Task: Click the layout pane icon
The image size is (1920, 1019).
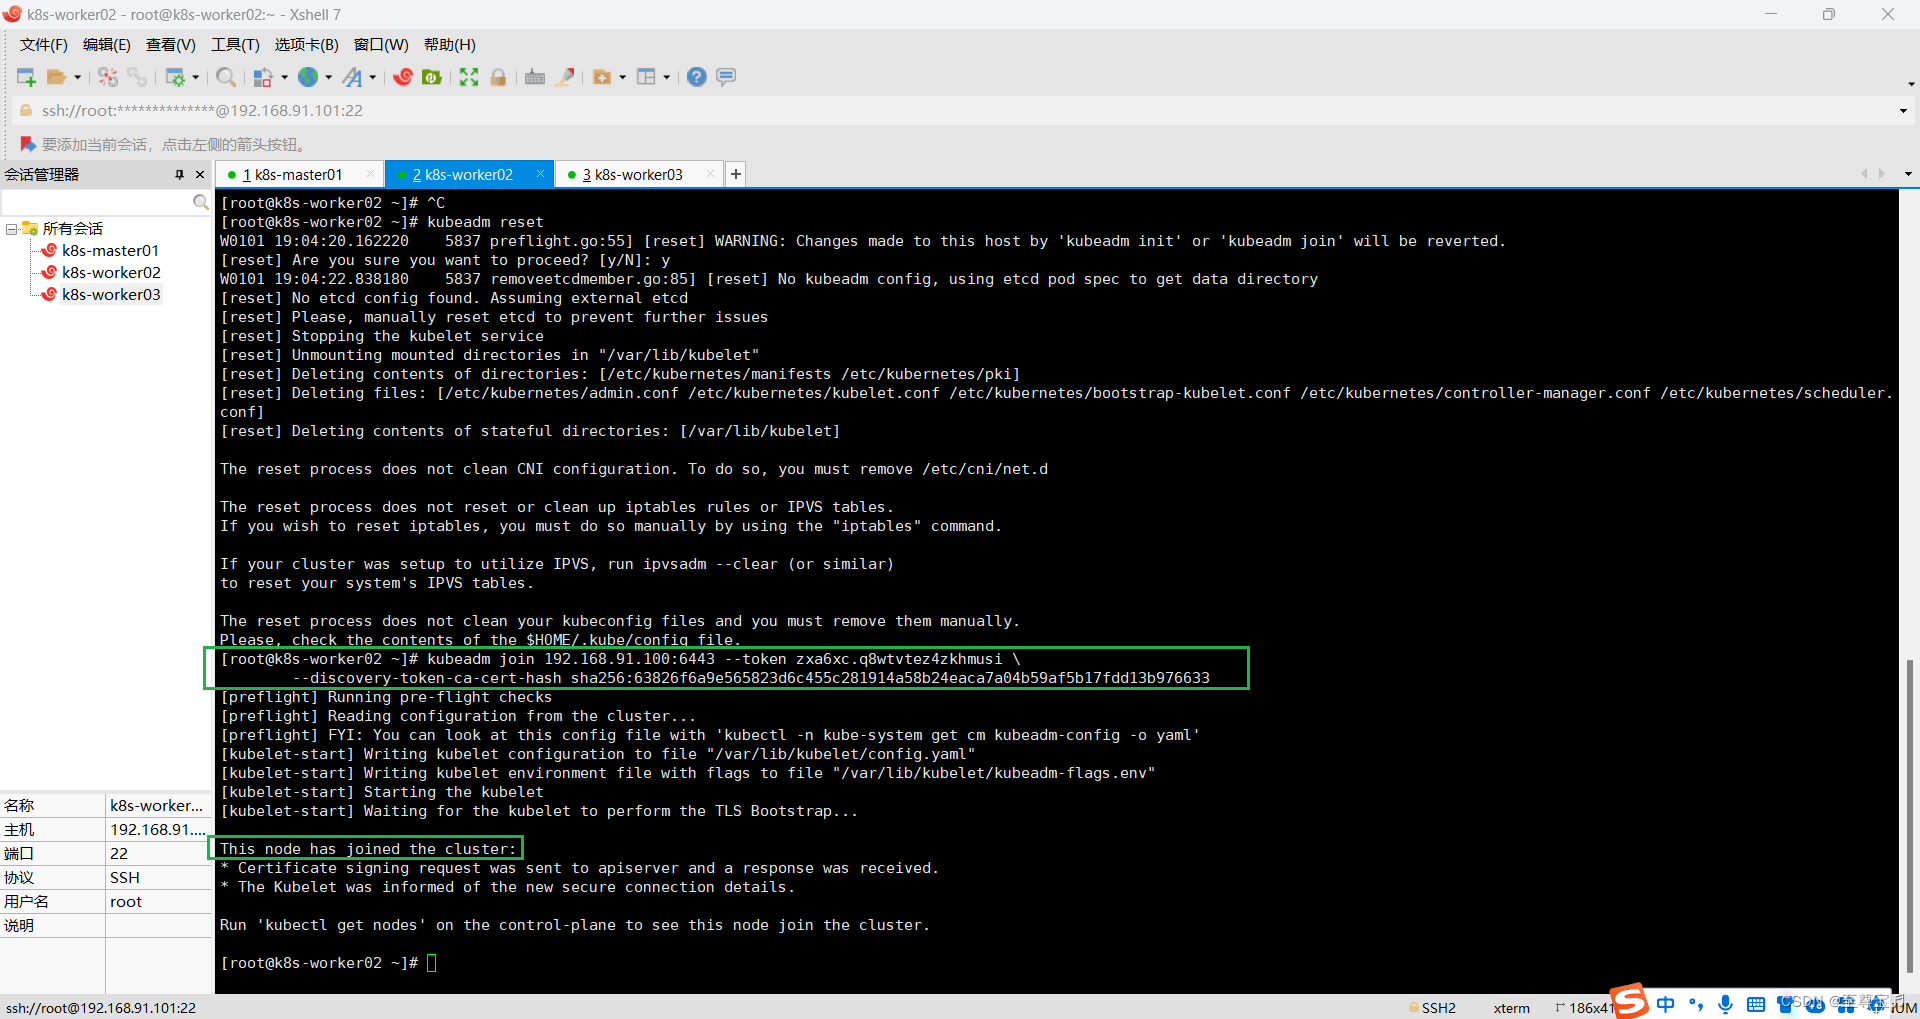Action: [646, 77]
